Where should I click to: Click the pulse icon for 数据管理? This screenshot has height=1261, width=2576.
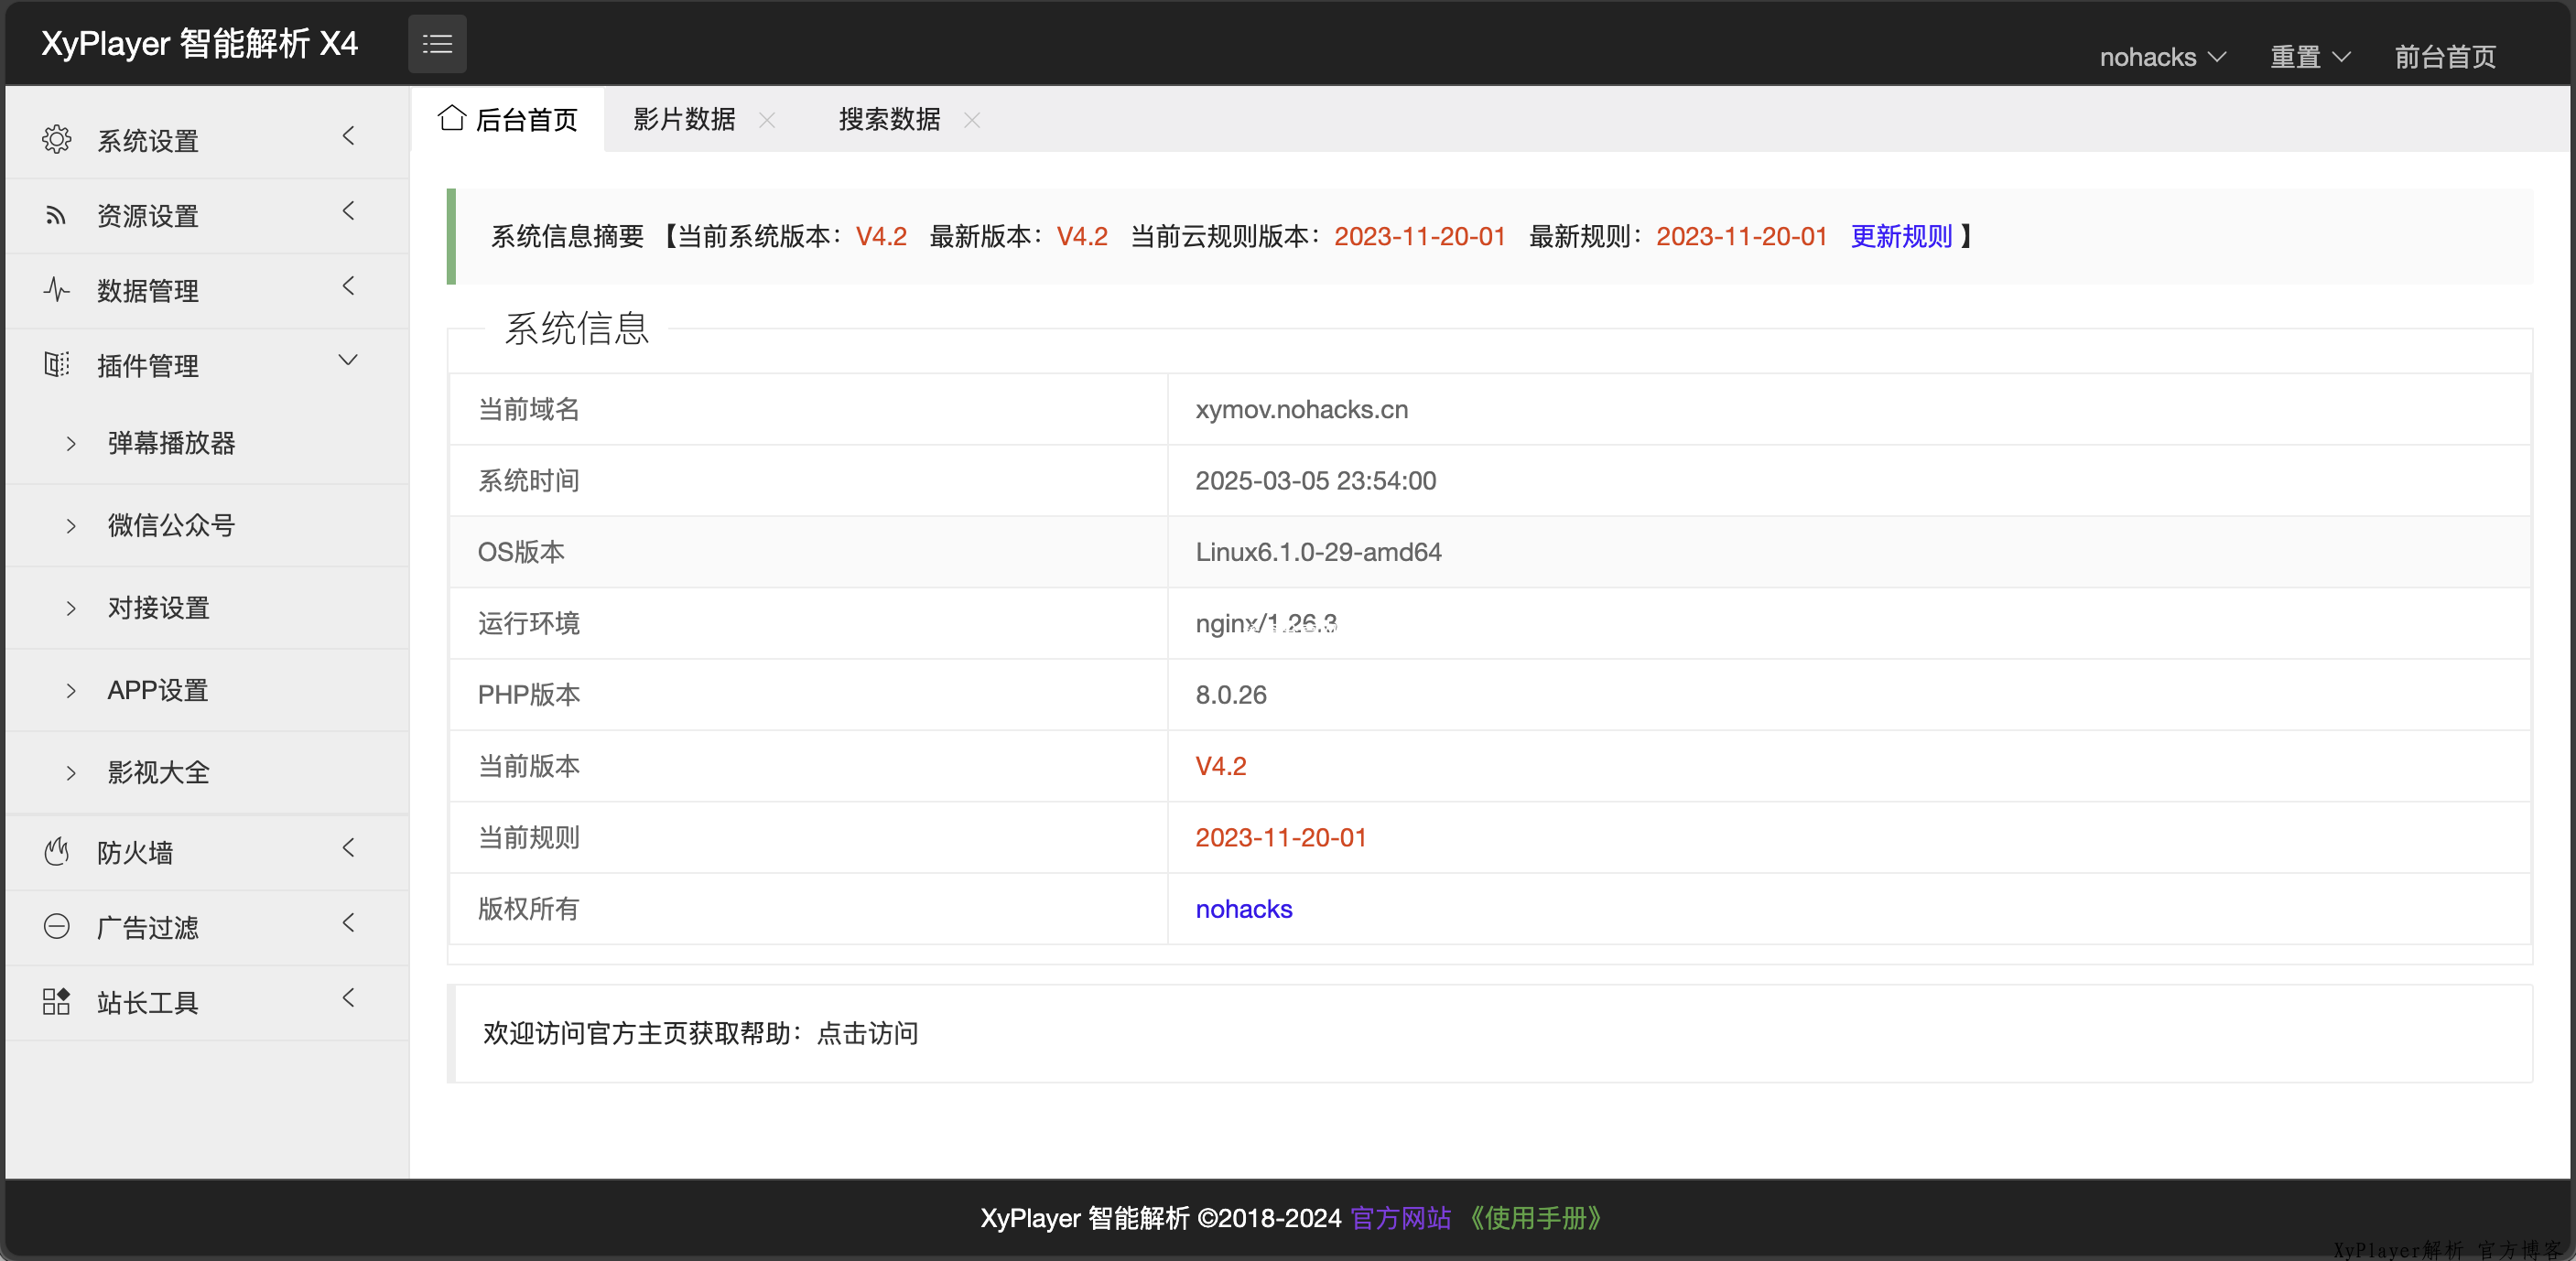56,290
